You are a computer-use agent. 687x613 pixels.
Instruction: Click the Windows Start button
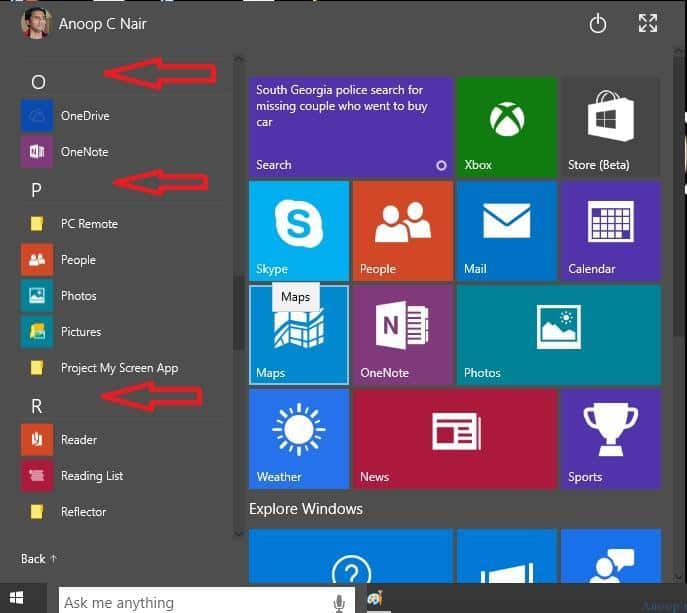click(17, 598)
